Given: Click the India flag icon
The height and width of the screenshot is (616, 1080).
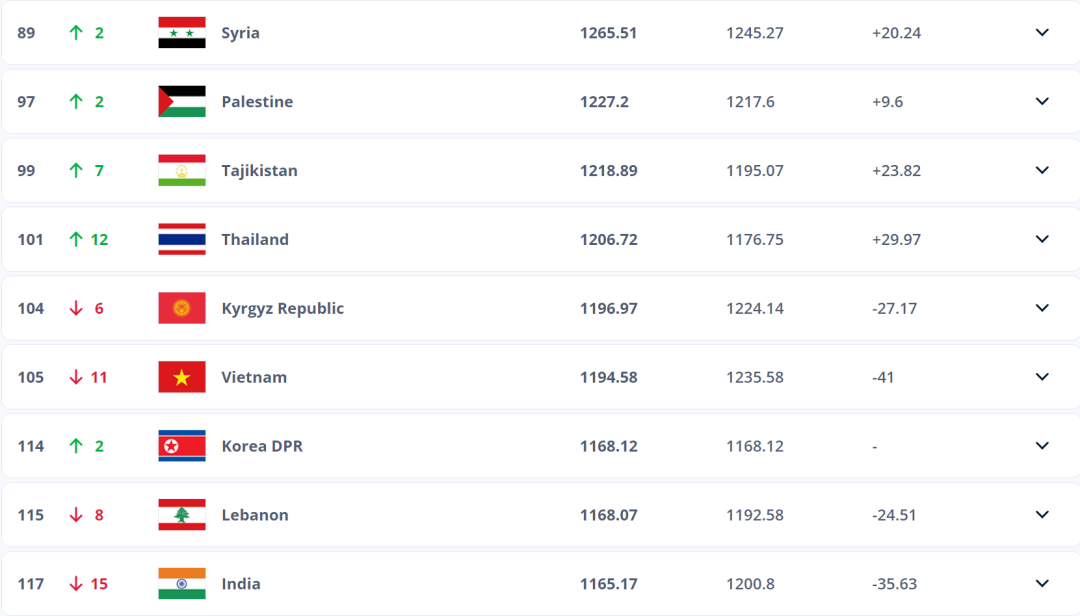Looking at the screenshot, I should pyautogui.click(x=182, y=584).
